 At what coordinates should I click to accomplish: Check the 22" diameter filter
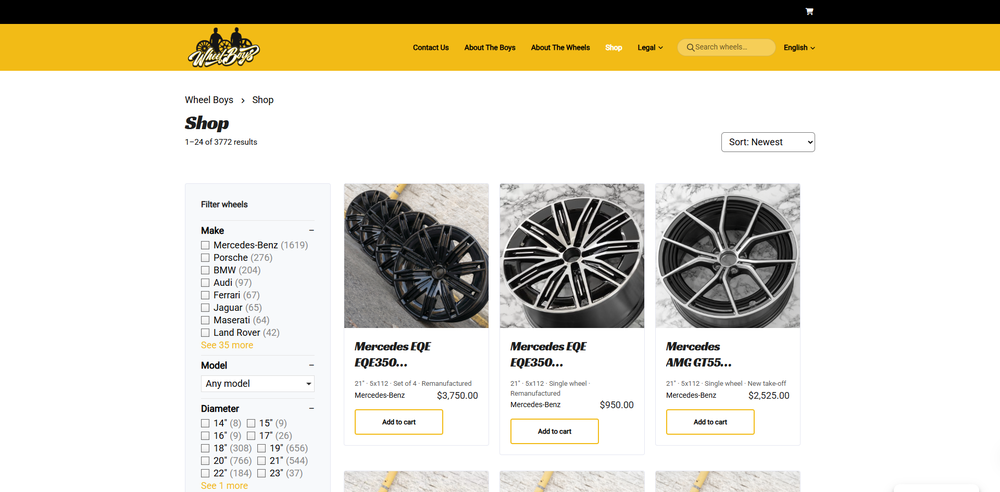(205, 473)
